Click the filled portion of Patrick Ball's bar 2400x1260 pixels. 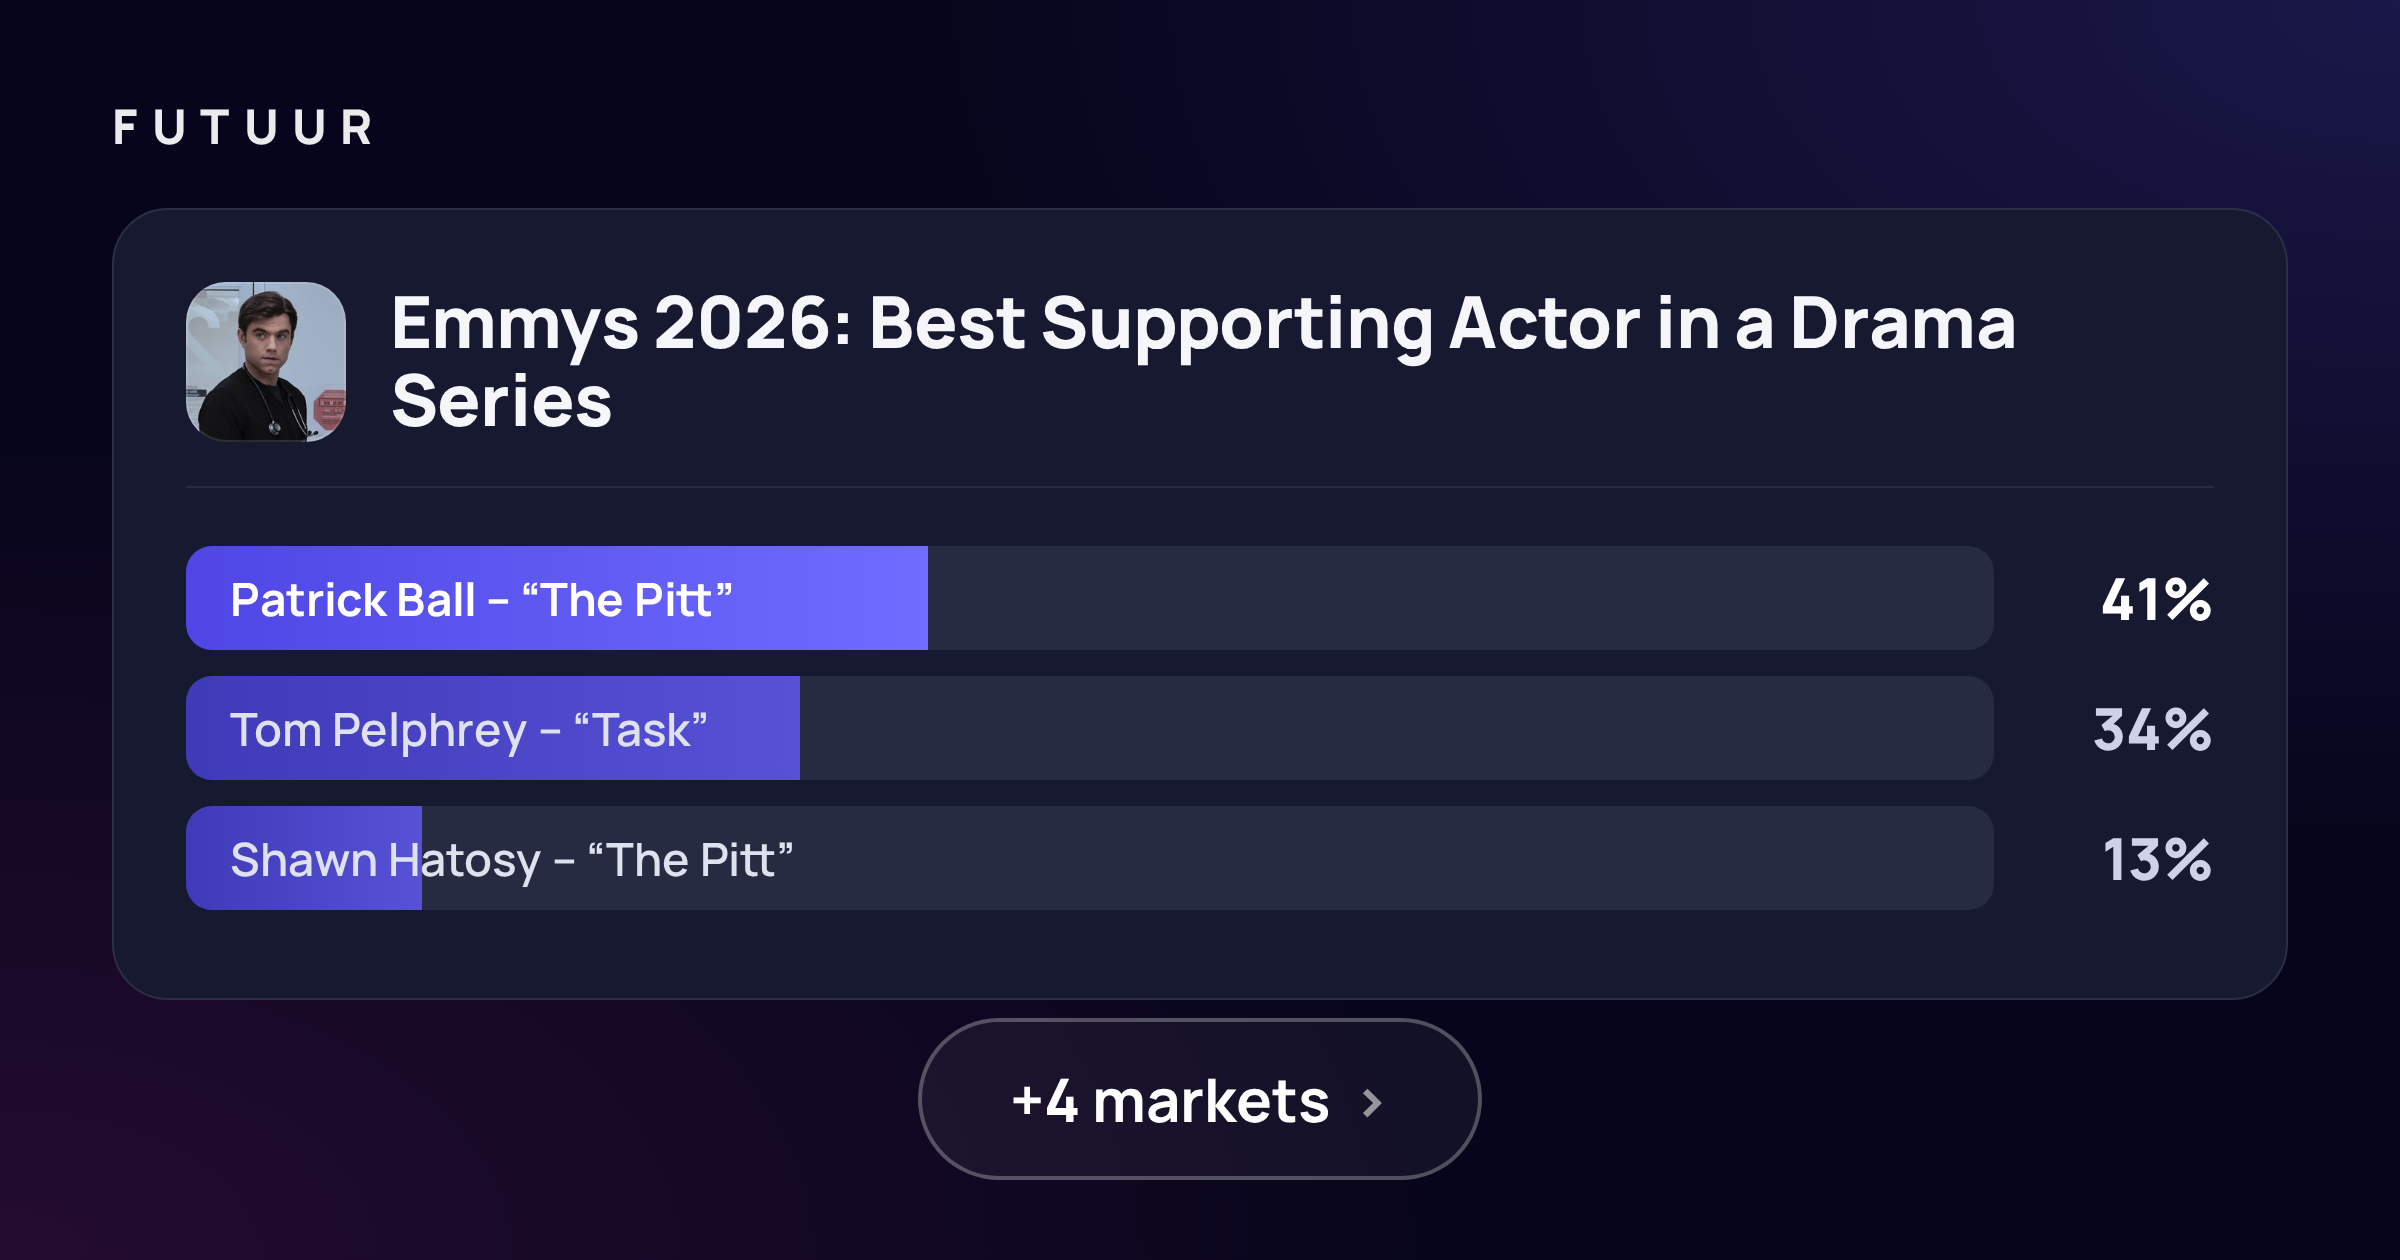point(557,598)
